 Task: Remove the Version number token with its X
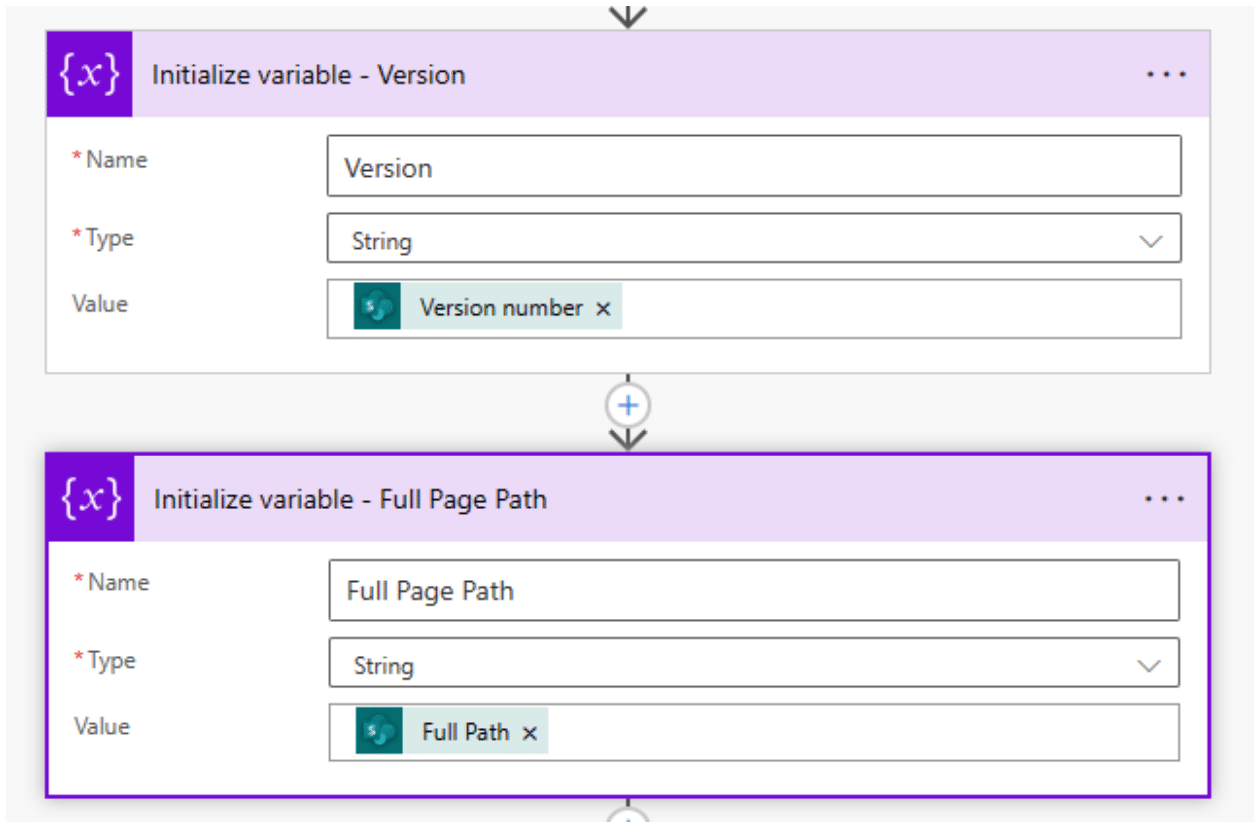coord(604,308)
